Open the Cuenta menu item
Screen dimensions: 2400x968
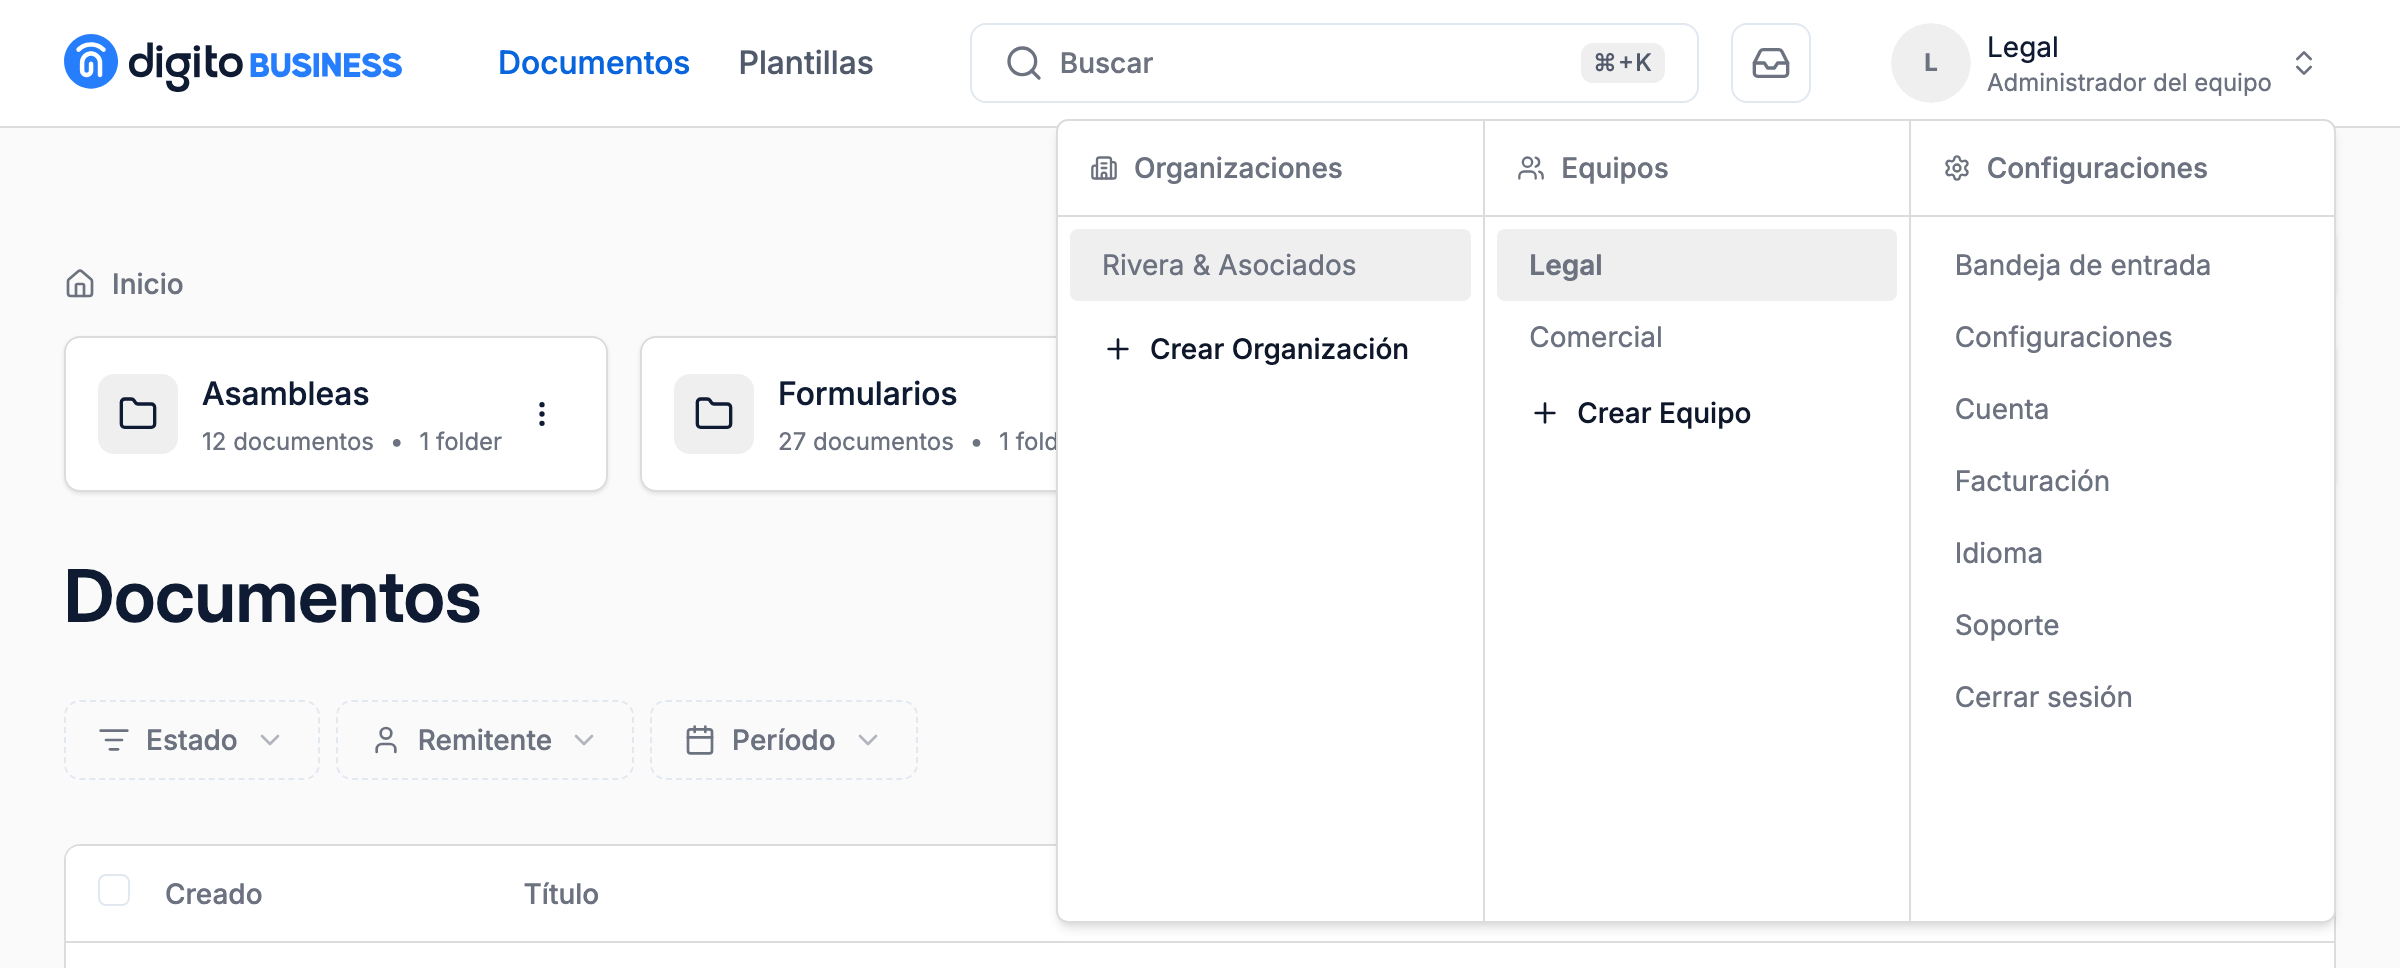pos(2002,409)
